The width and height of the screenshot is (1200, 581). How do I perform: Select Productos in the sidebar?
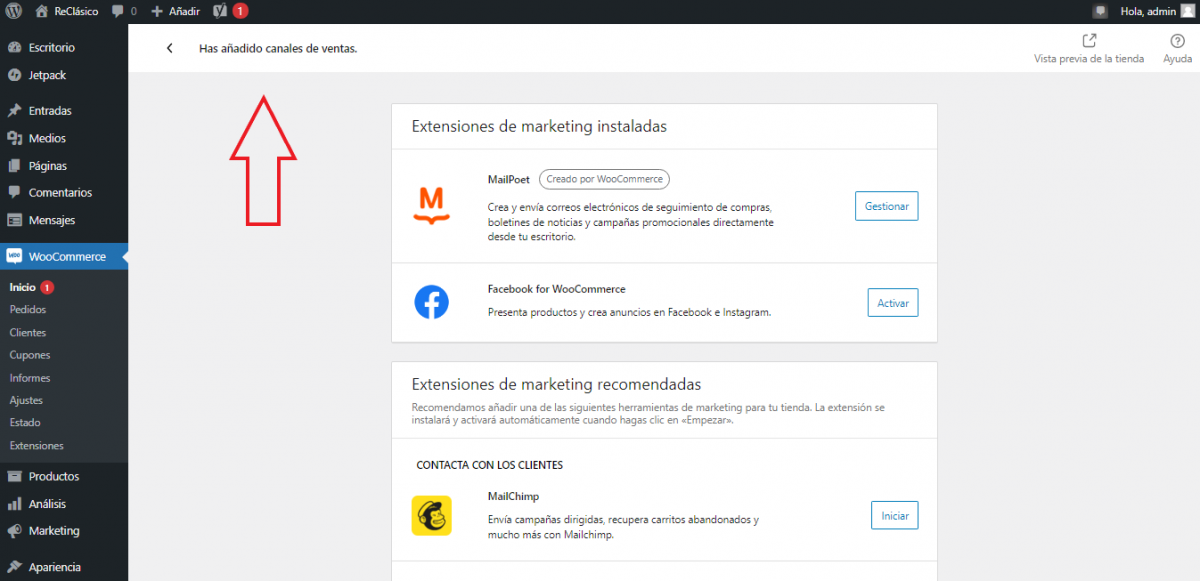(54, 477)
